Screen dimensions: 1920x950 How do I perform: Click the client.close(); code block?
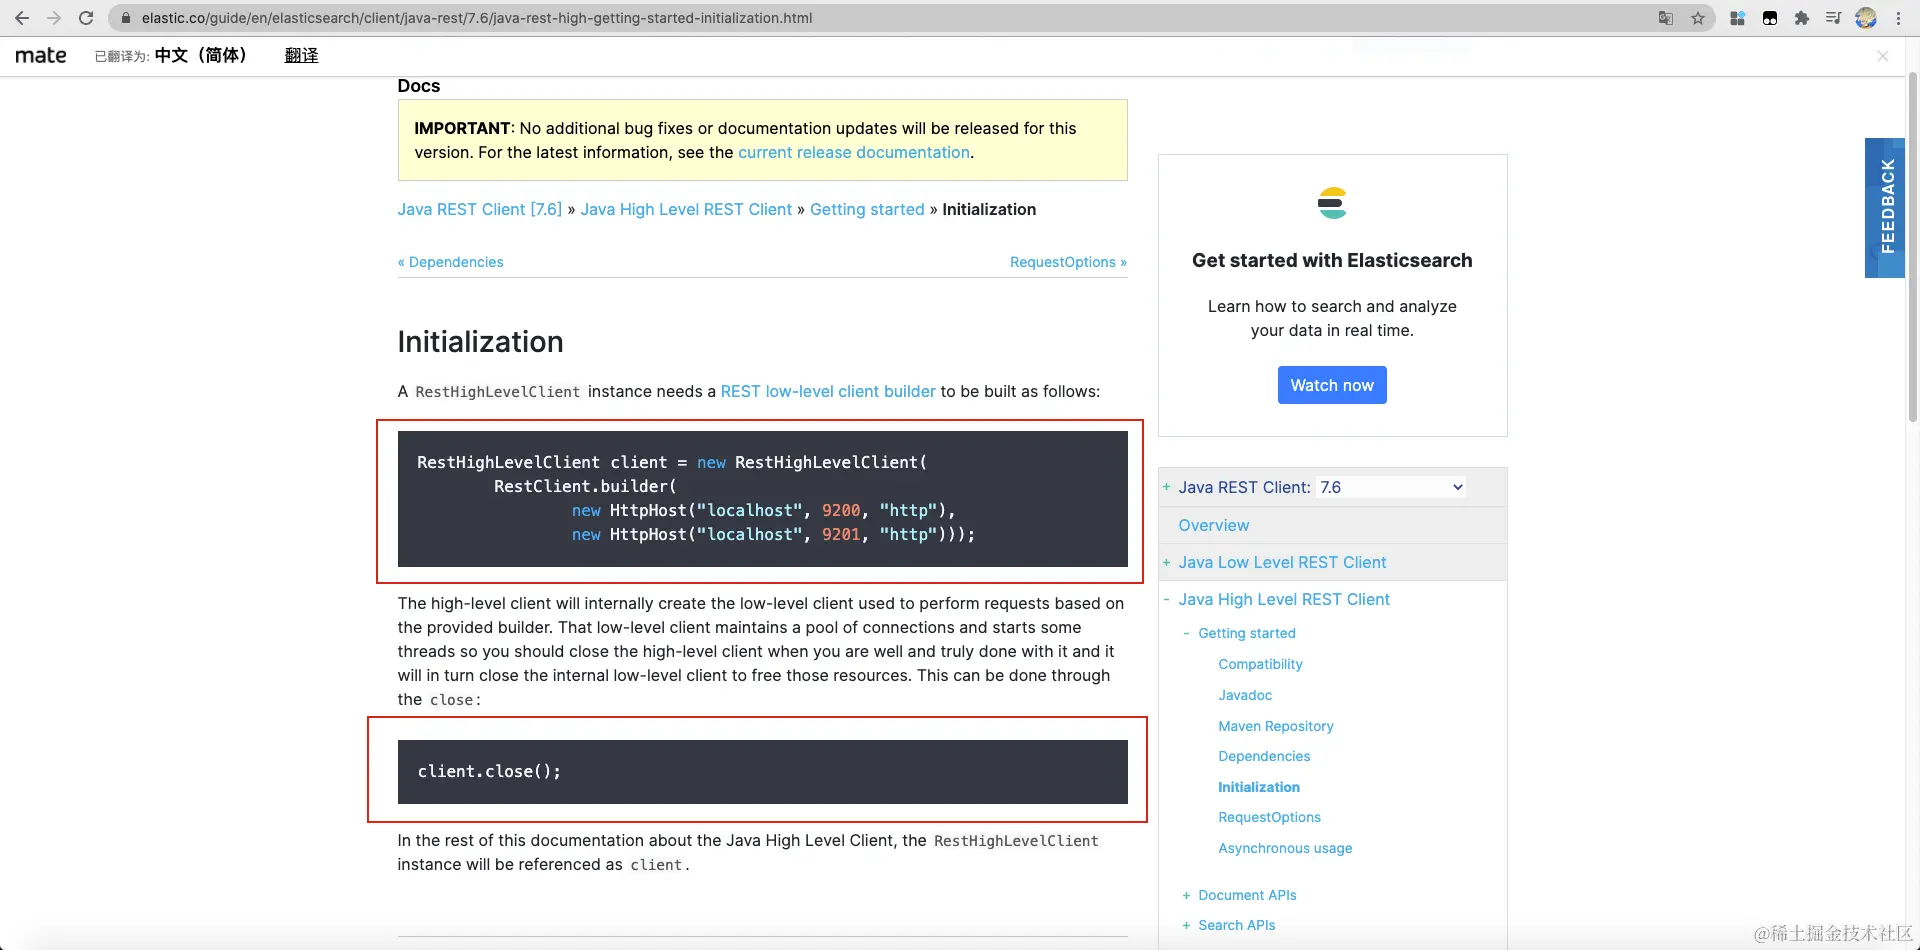762,772
